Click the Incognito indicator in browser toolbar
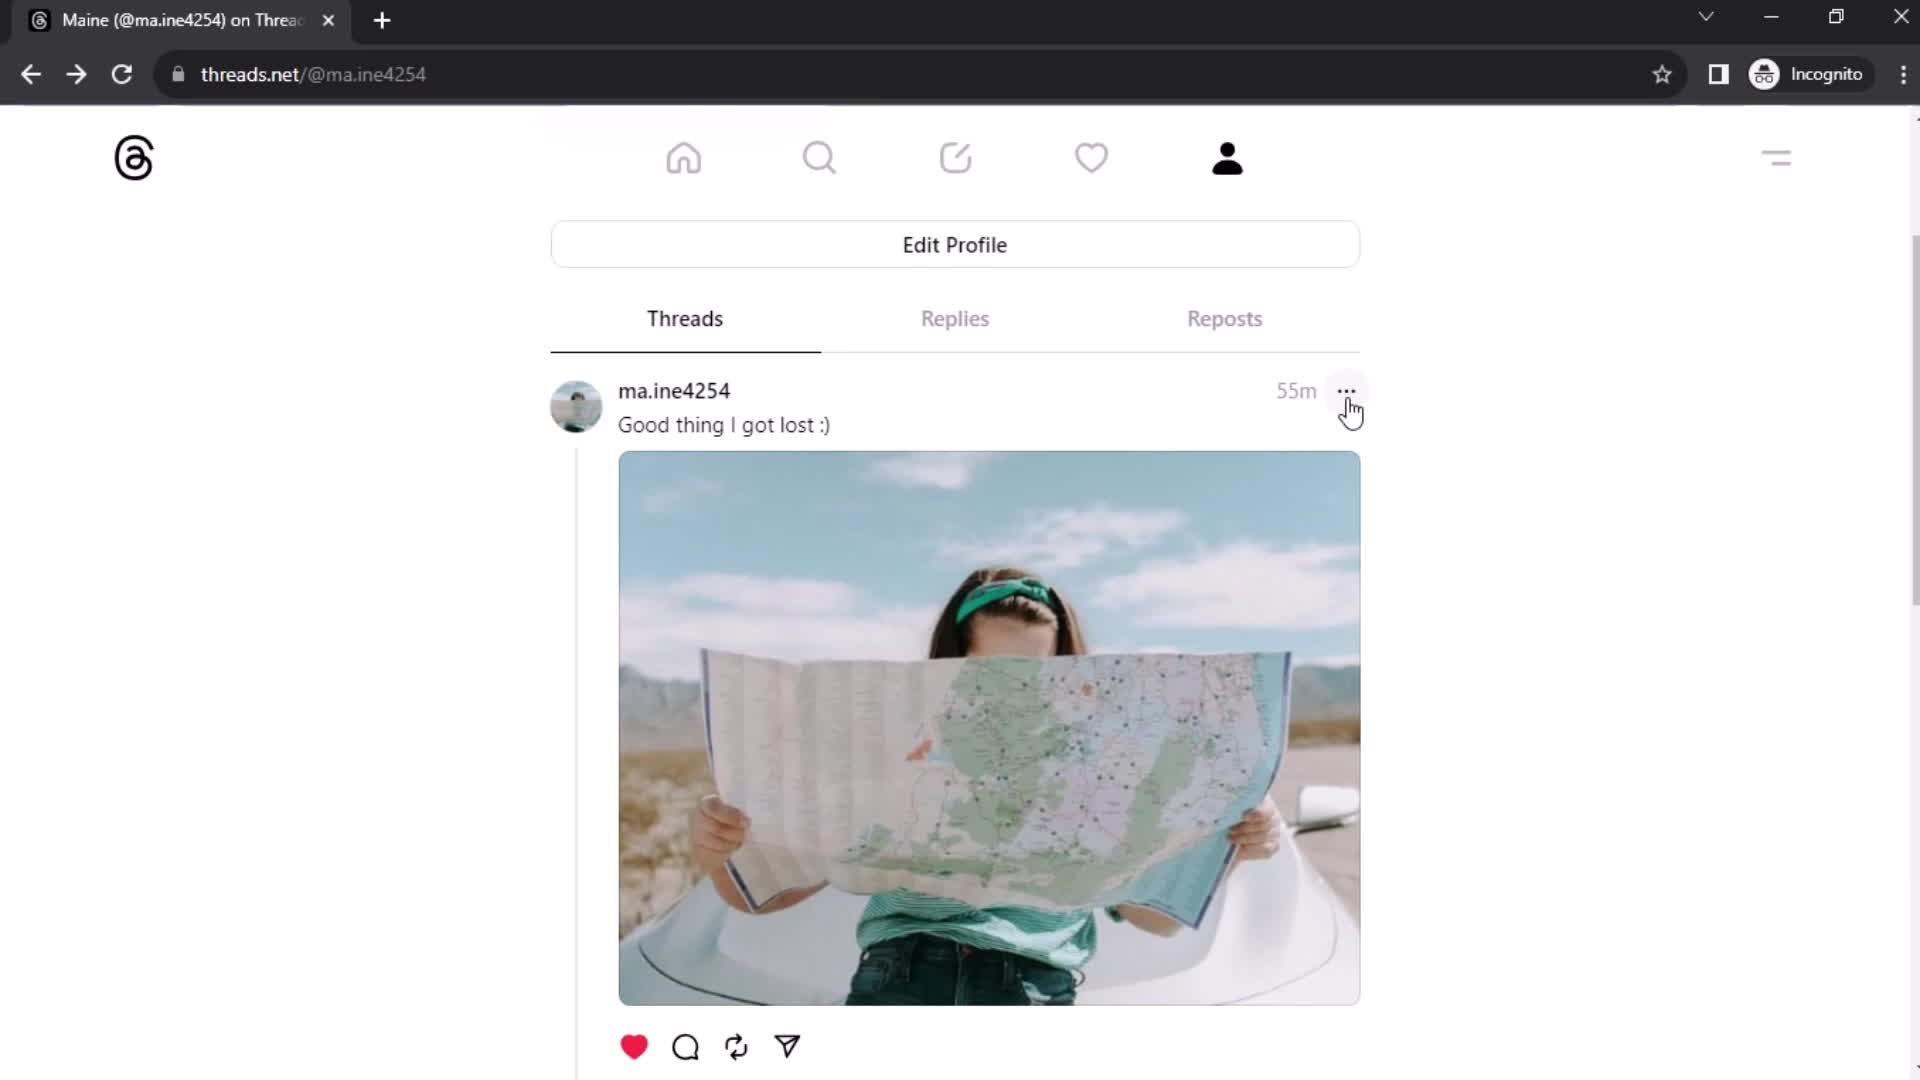The width and height of the screenshot is (1920, 1080). click(x=1811, y=74)
